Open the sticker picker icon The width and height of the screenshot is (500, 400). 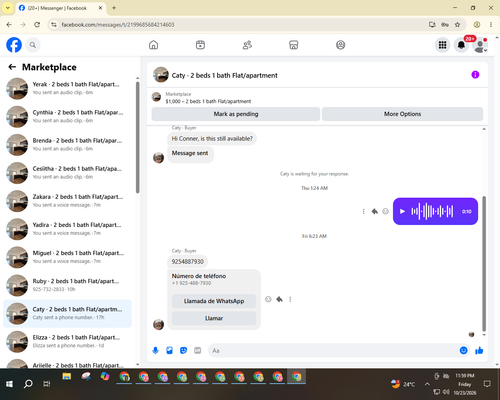(x=183, y=350)
